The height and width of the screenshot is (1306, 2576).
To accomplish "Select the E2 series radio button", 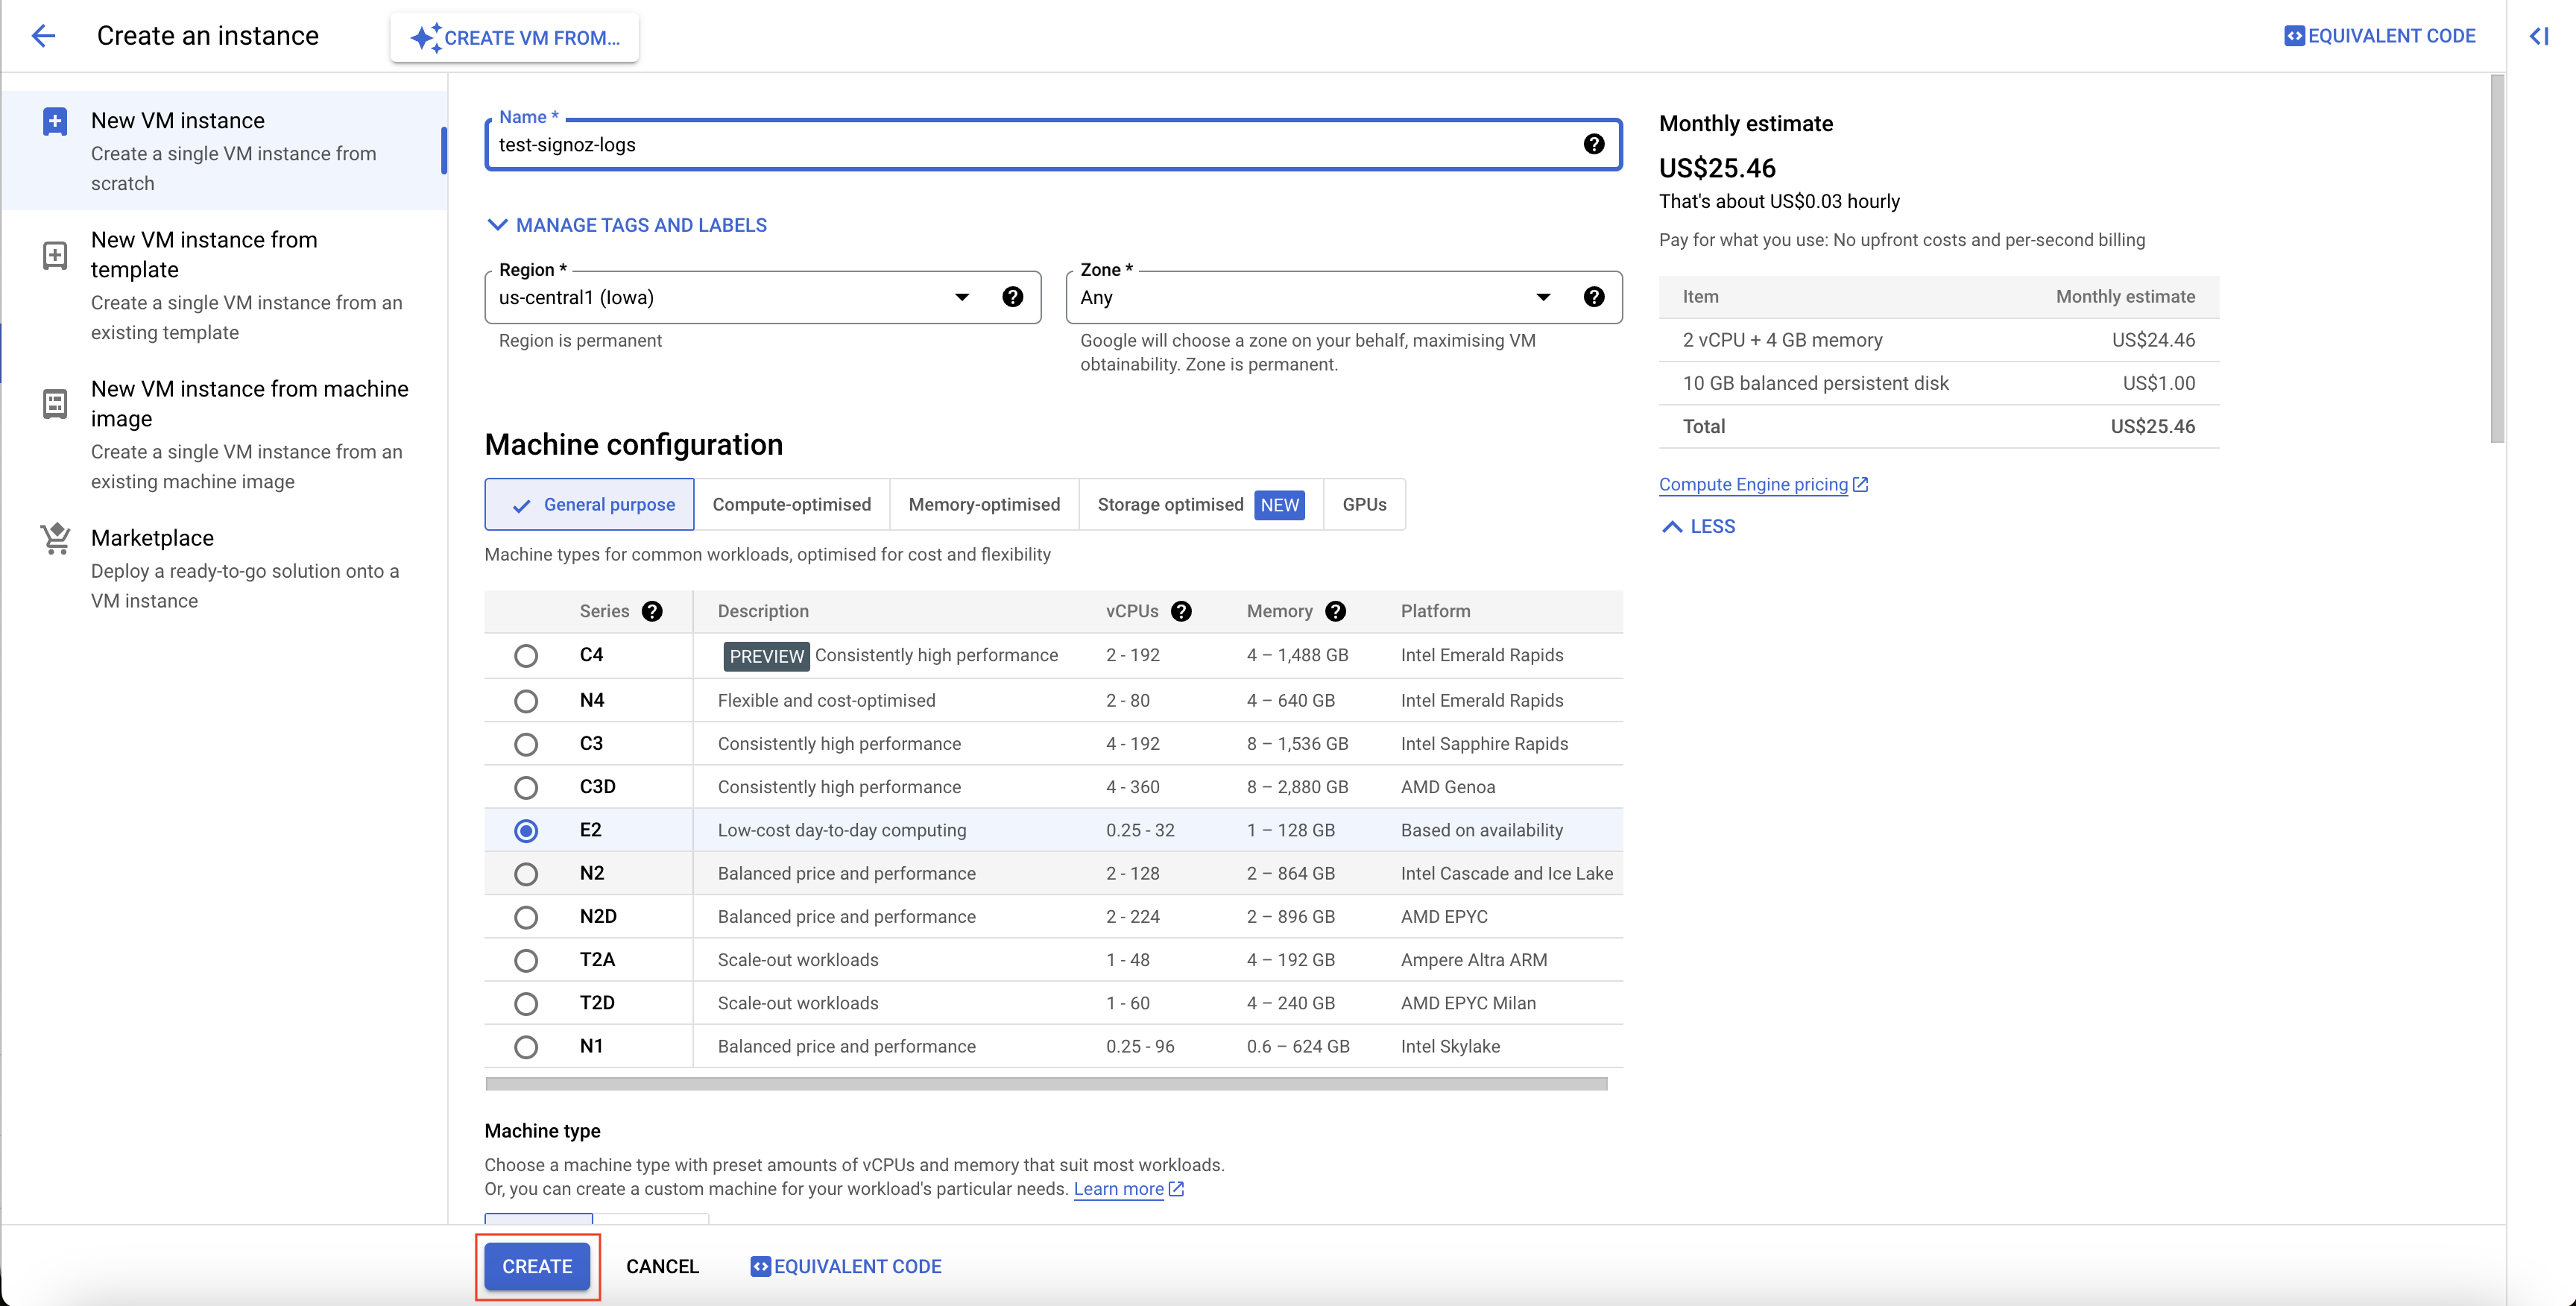I will [526, 831].
